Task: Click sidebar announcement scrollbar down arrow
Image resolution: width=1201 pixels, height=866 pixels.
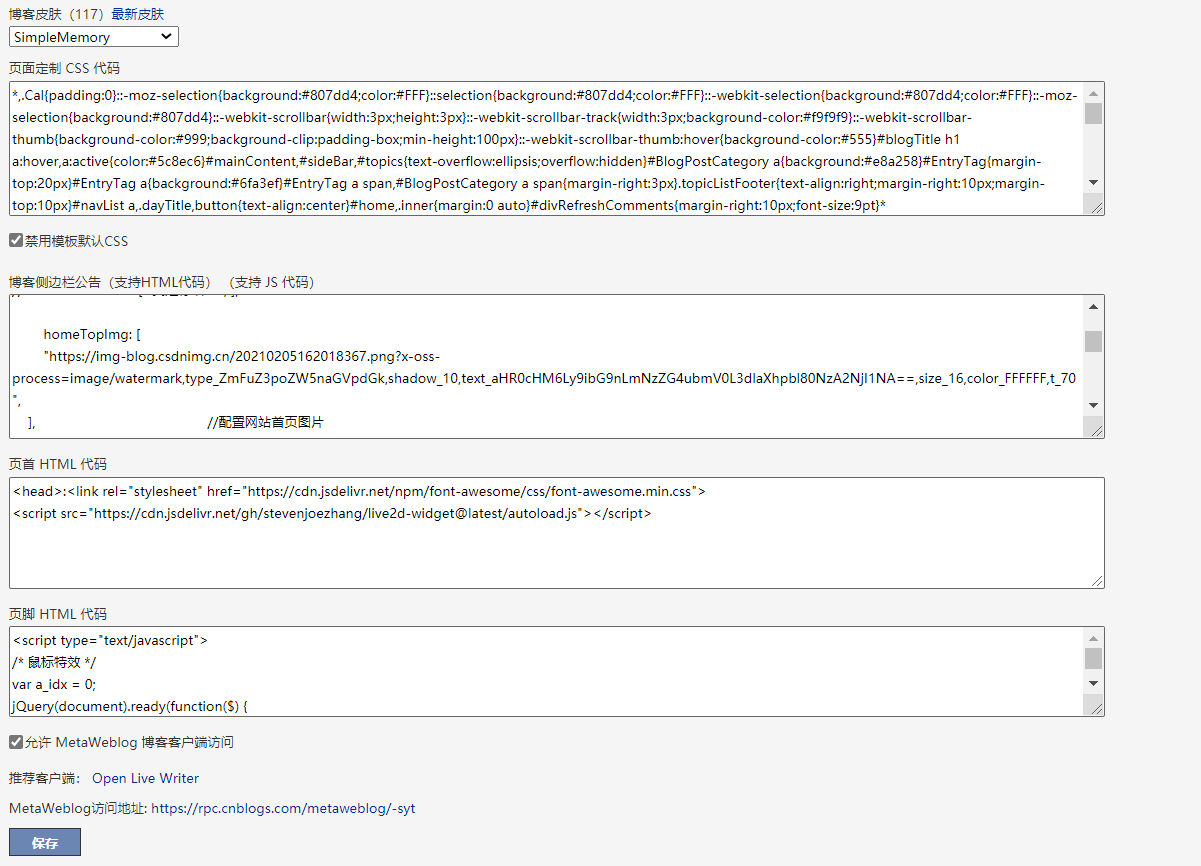Action: 1093,405
